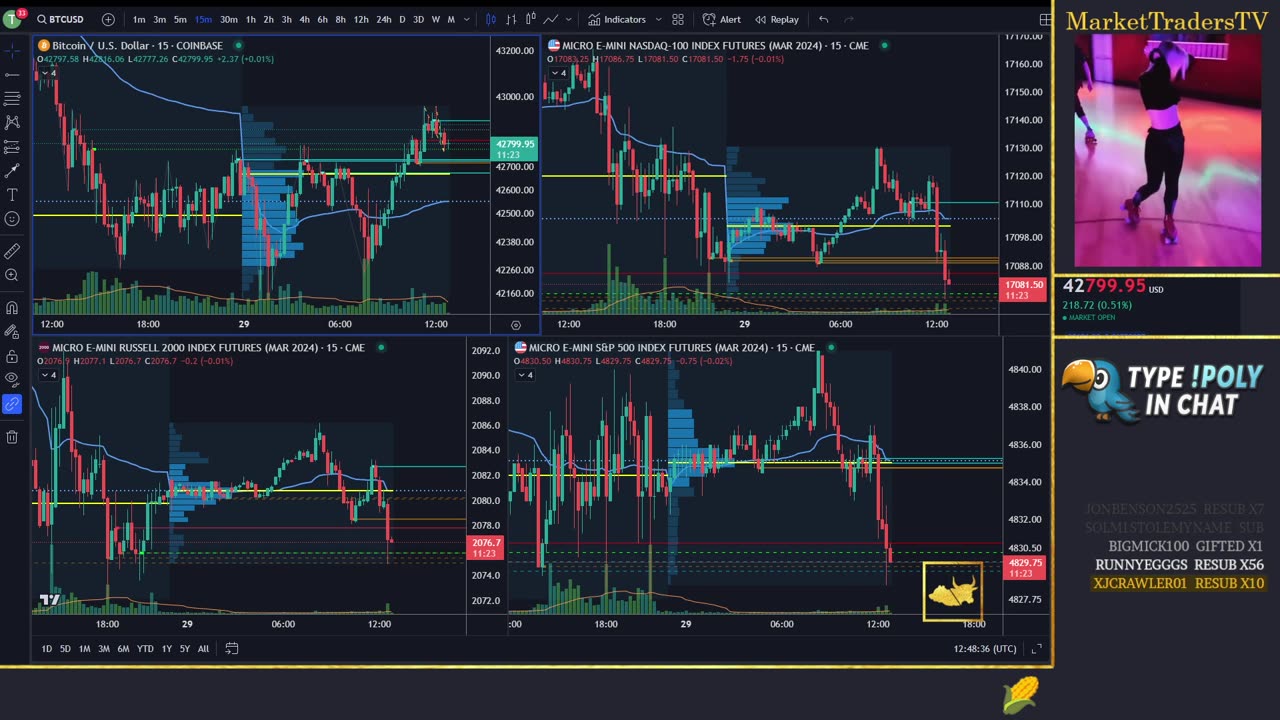Select the D daily timeframe
The height and width of the screenshot is (720, 1280).
(x=403, y=19)
